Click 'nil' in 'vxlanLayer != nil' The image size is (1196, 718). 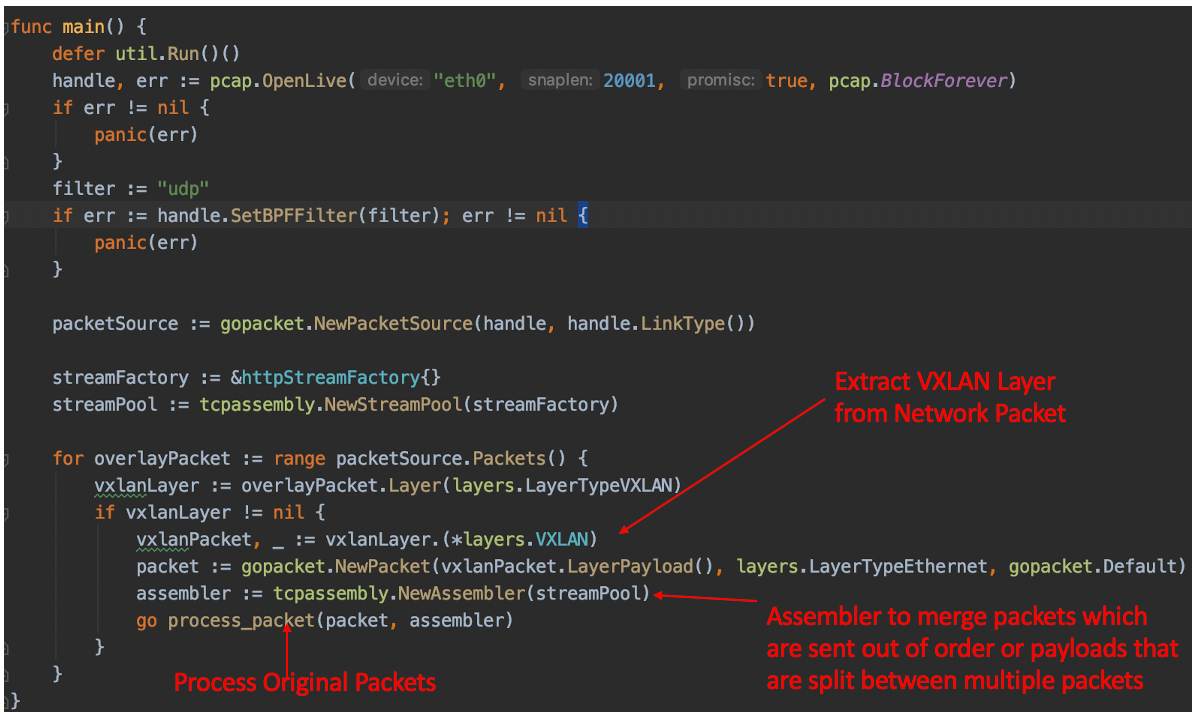click(x=288, y=513)
